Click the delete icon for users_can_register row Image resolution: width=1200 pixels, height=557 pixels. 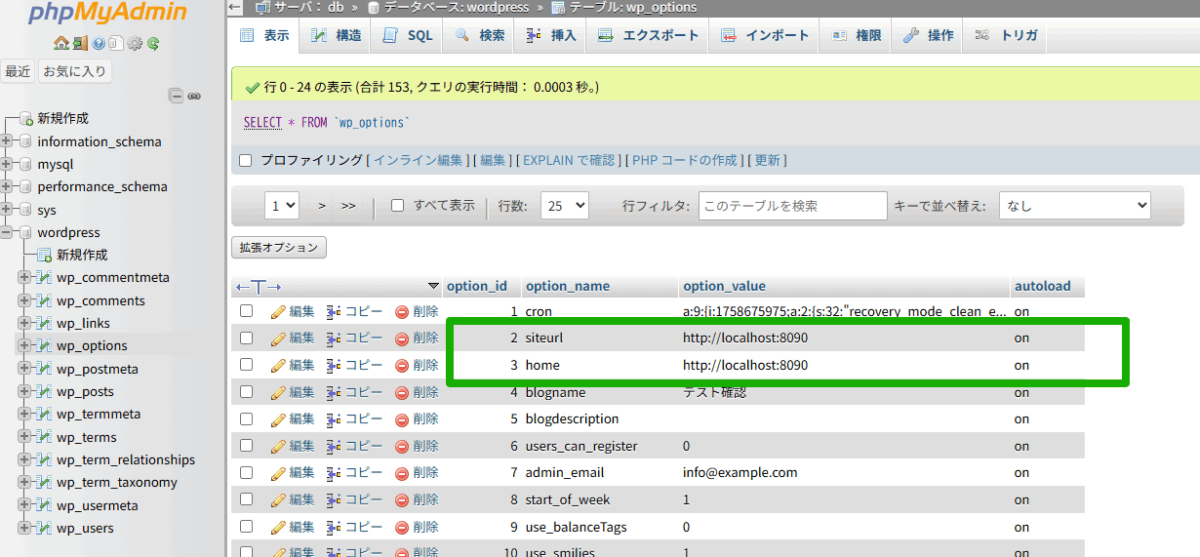(x=402, y=446)
